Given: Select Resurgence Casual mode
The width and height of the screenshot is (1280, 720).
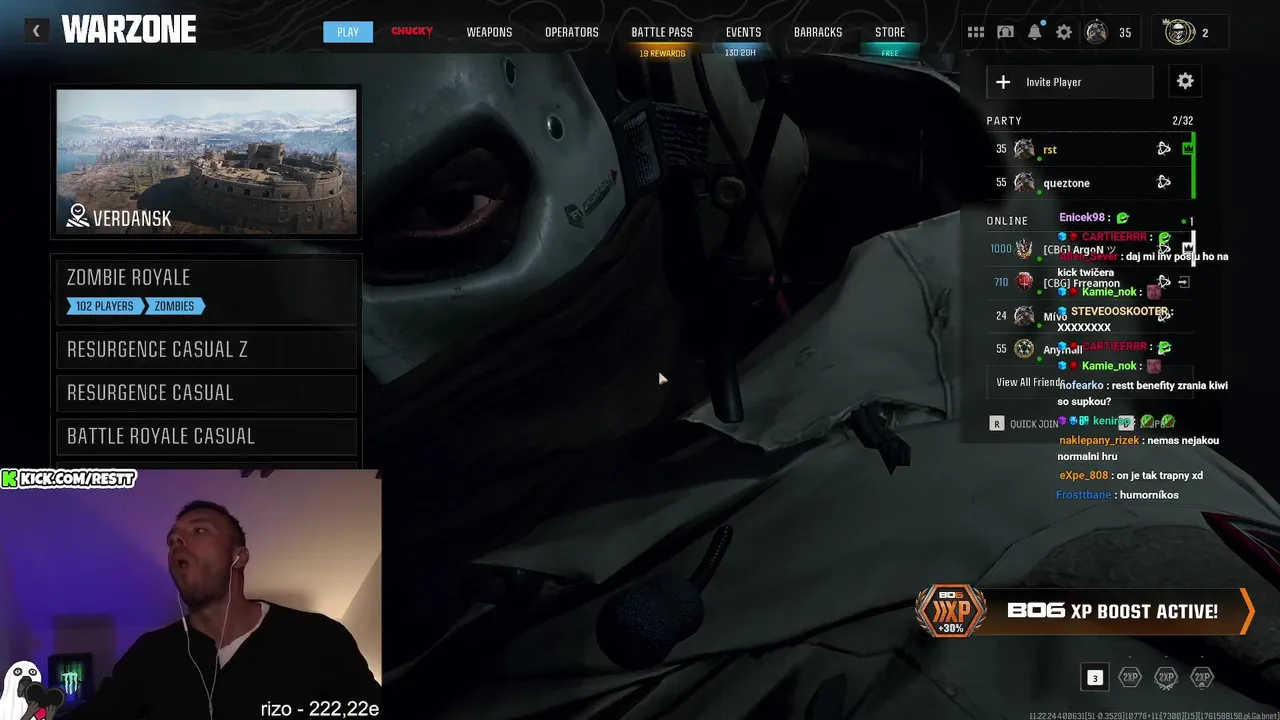Looking at the screenshot, I should coord(205,392).
